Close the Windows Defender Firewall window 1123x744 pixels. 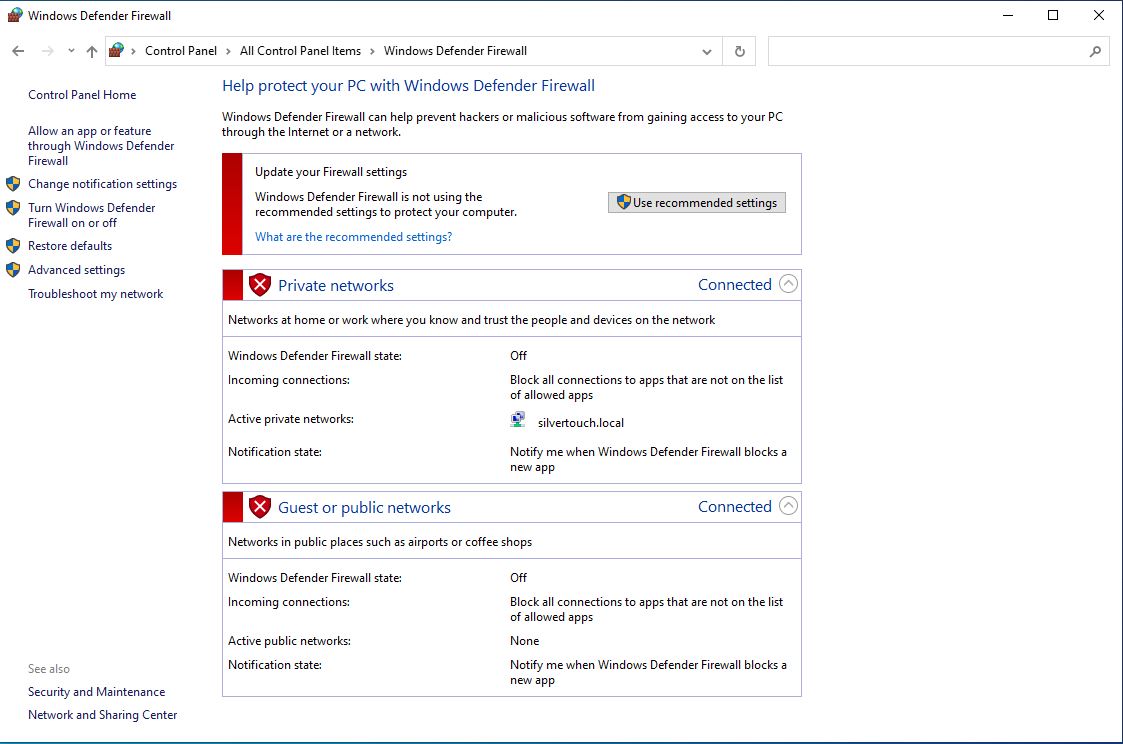point(1099,15)
